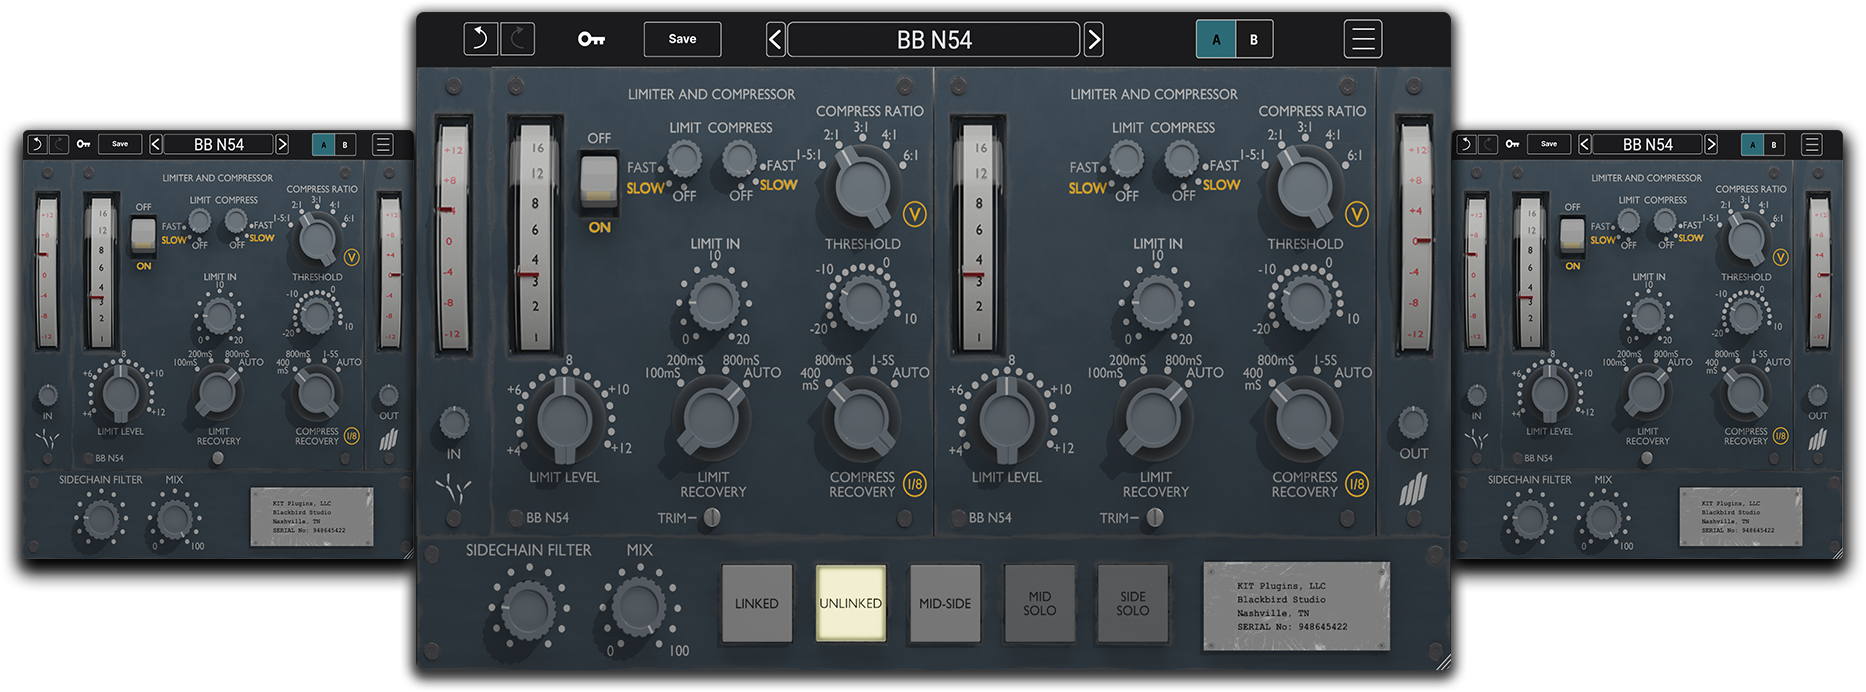Click yellow V icon in center plugin's left channel
This screenshot has height=692, width=1866.
(914, 214)
